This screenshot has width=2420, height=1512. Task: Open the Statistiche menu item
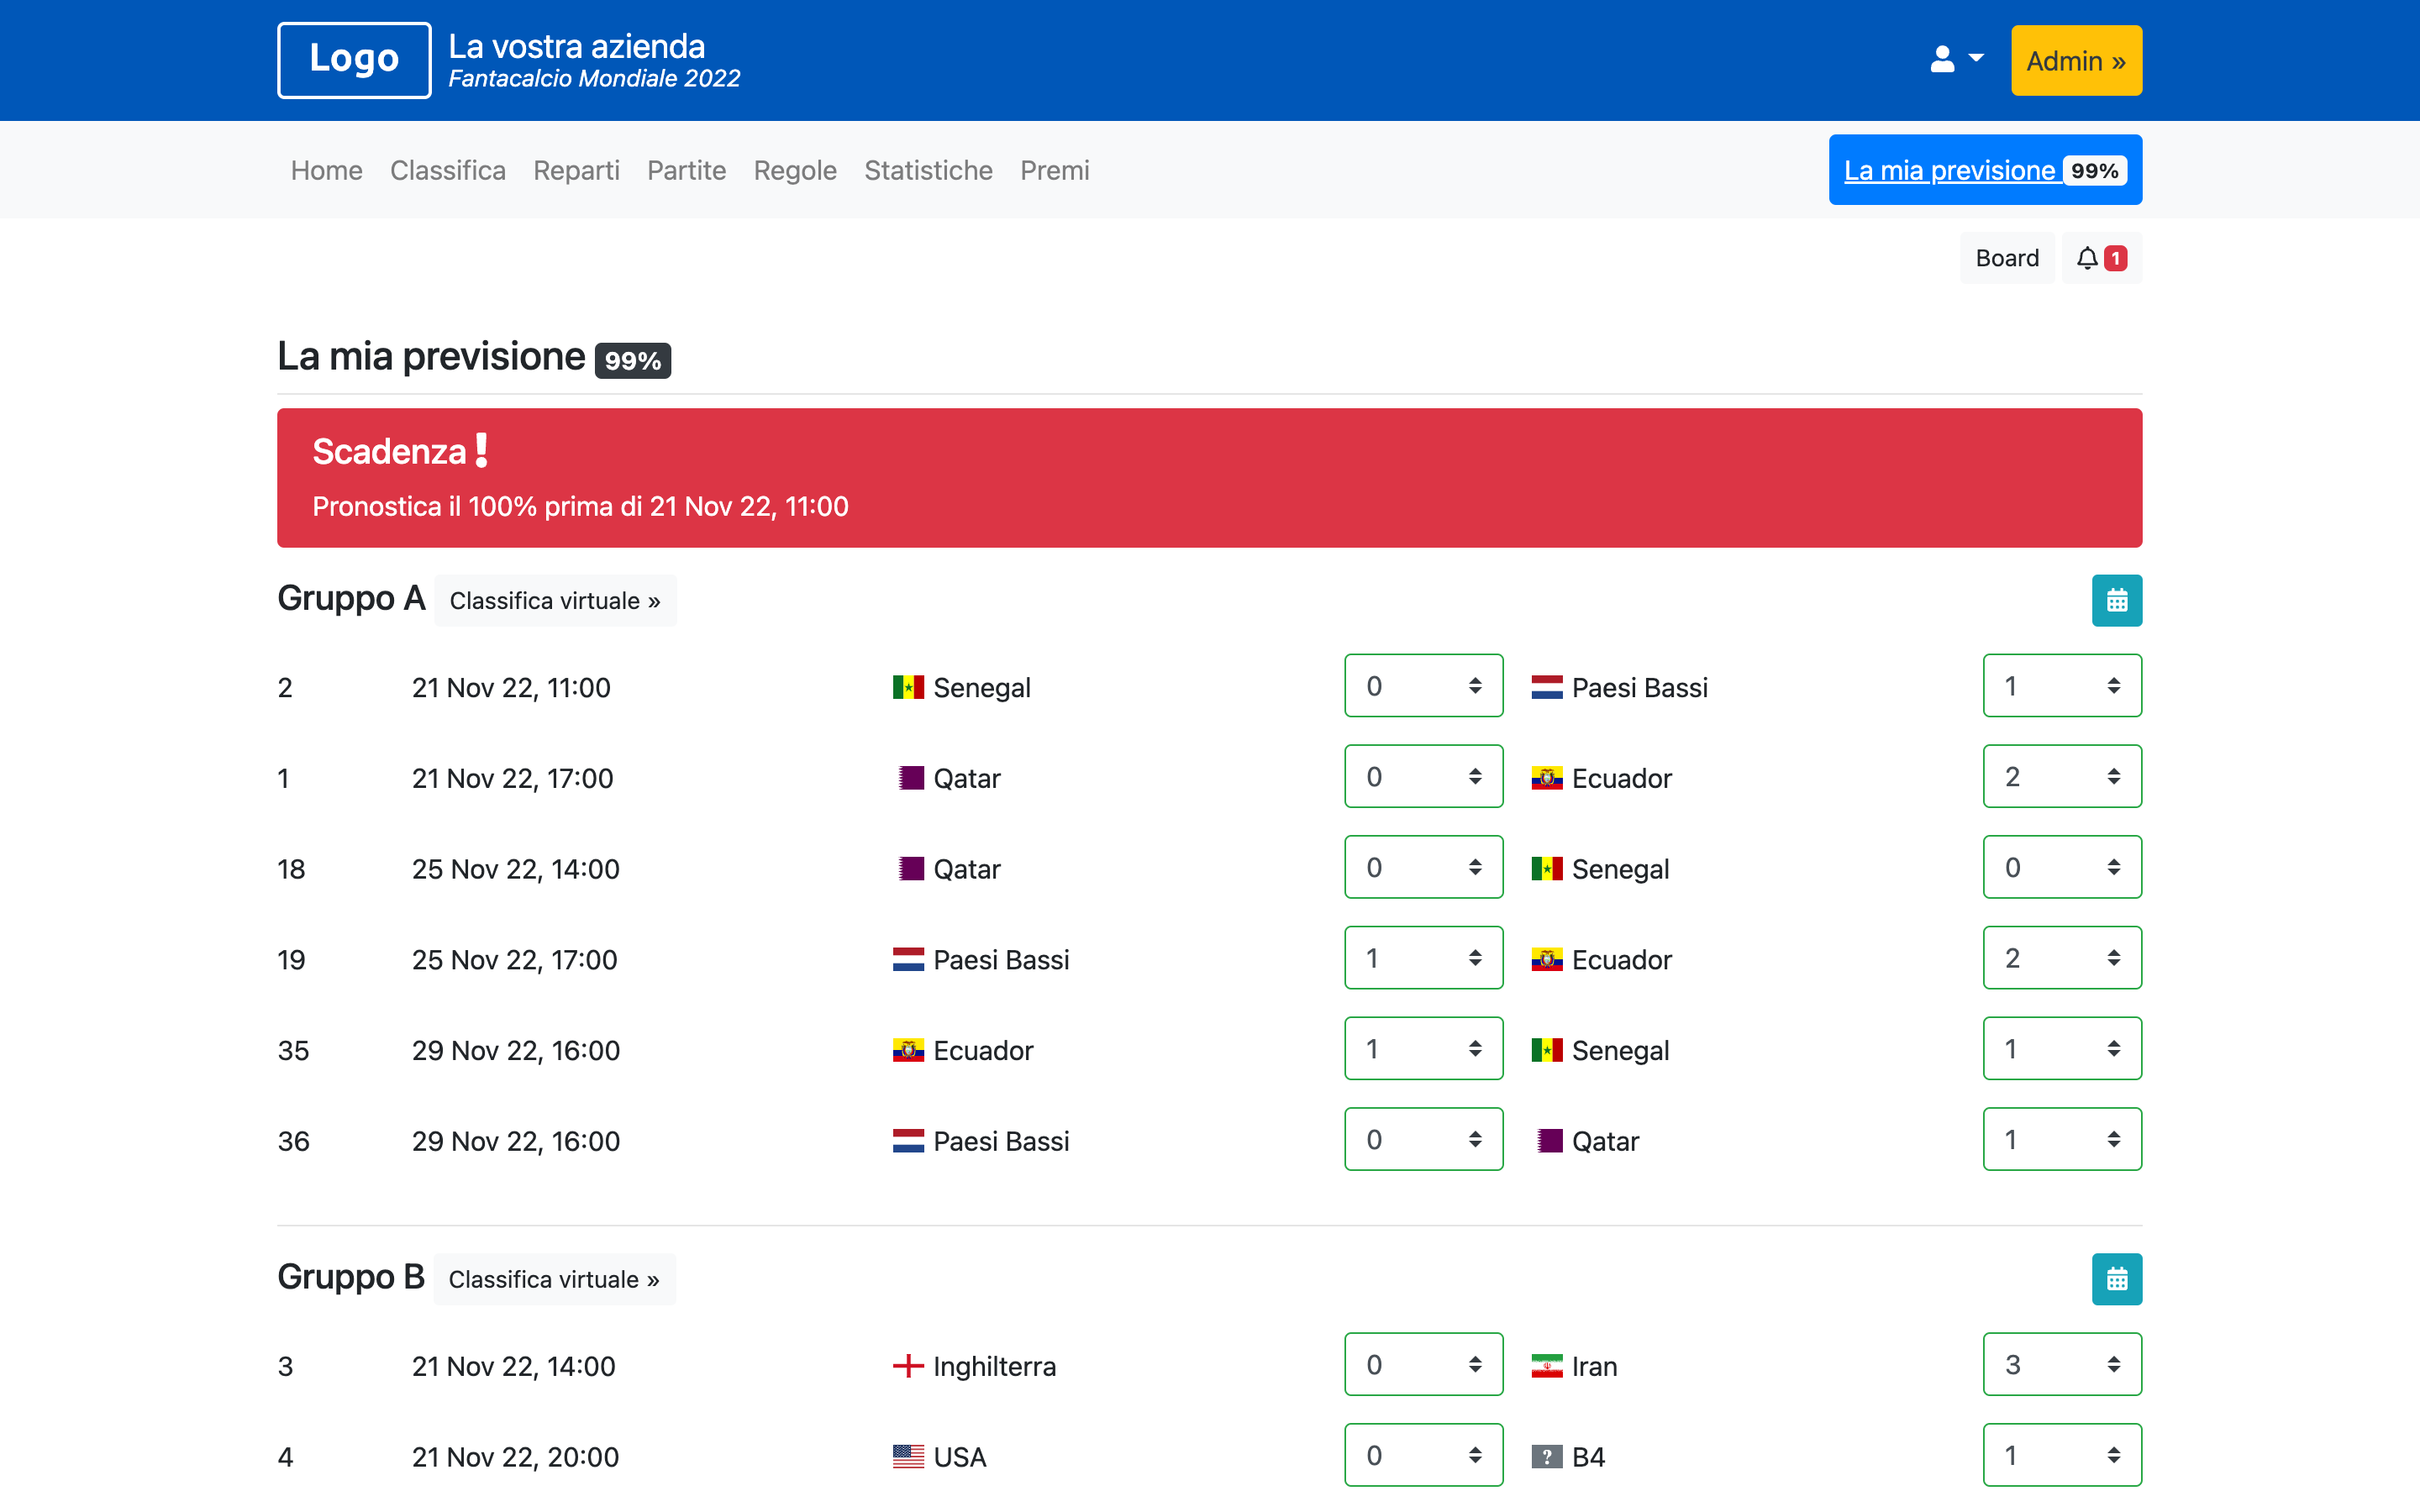coord(928,170)
